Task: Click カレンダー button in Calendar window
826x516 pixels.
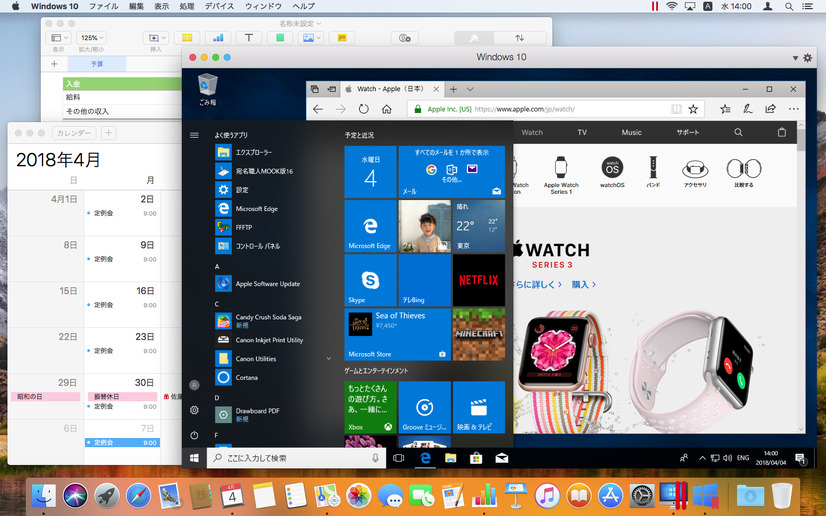Action: pyautogui.click(x=74, y=133)
